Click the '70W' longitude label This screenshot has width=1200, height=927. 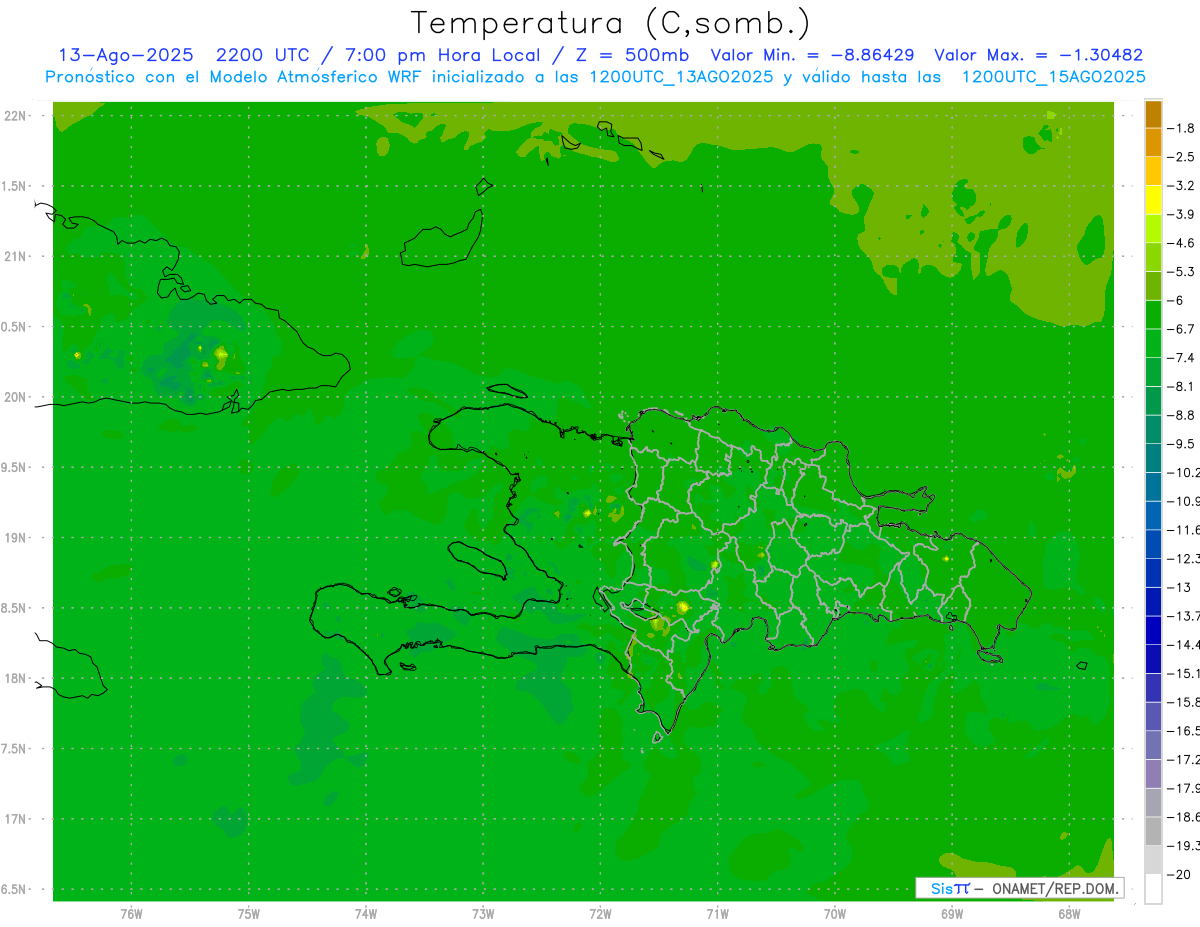(835, 914)
